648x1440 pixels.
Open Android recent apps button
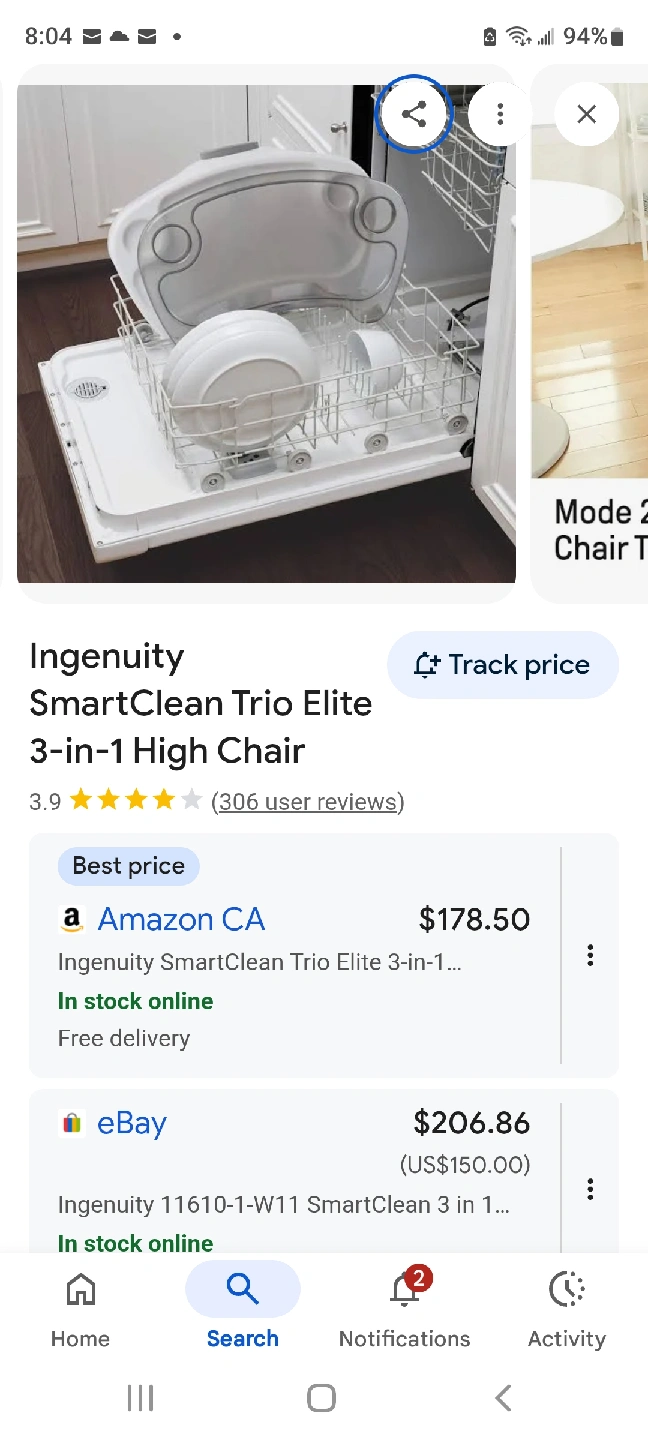coord(140,1398)
